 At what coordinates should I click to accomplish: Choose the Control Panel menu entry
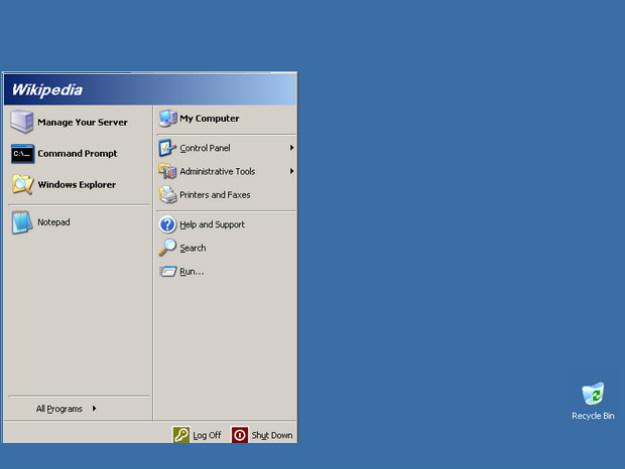pos(226,148)
